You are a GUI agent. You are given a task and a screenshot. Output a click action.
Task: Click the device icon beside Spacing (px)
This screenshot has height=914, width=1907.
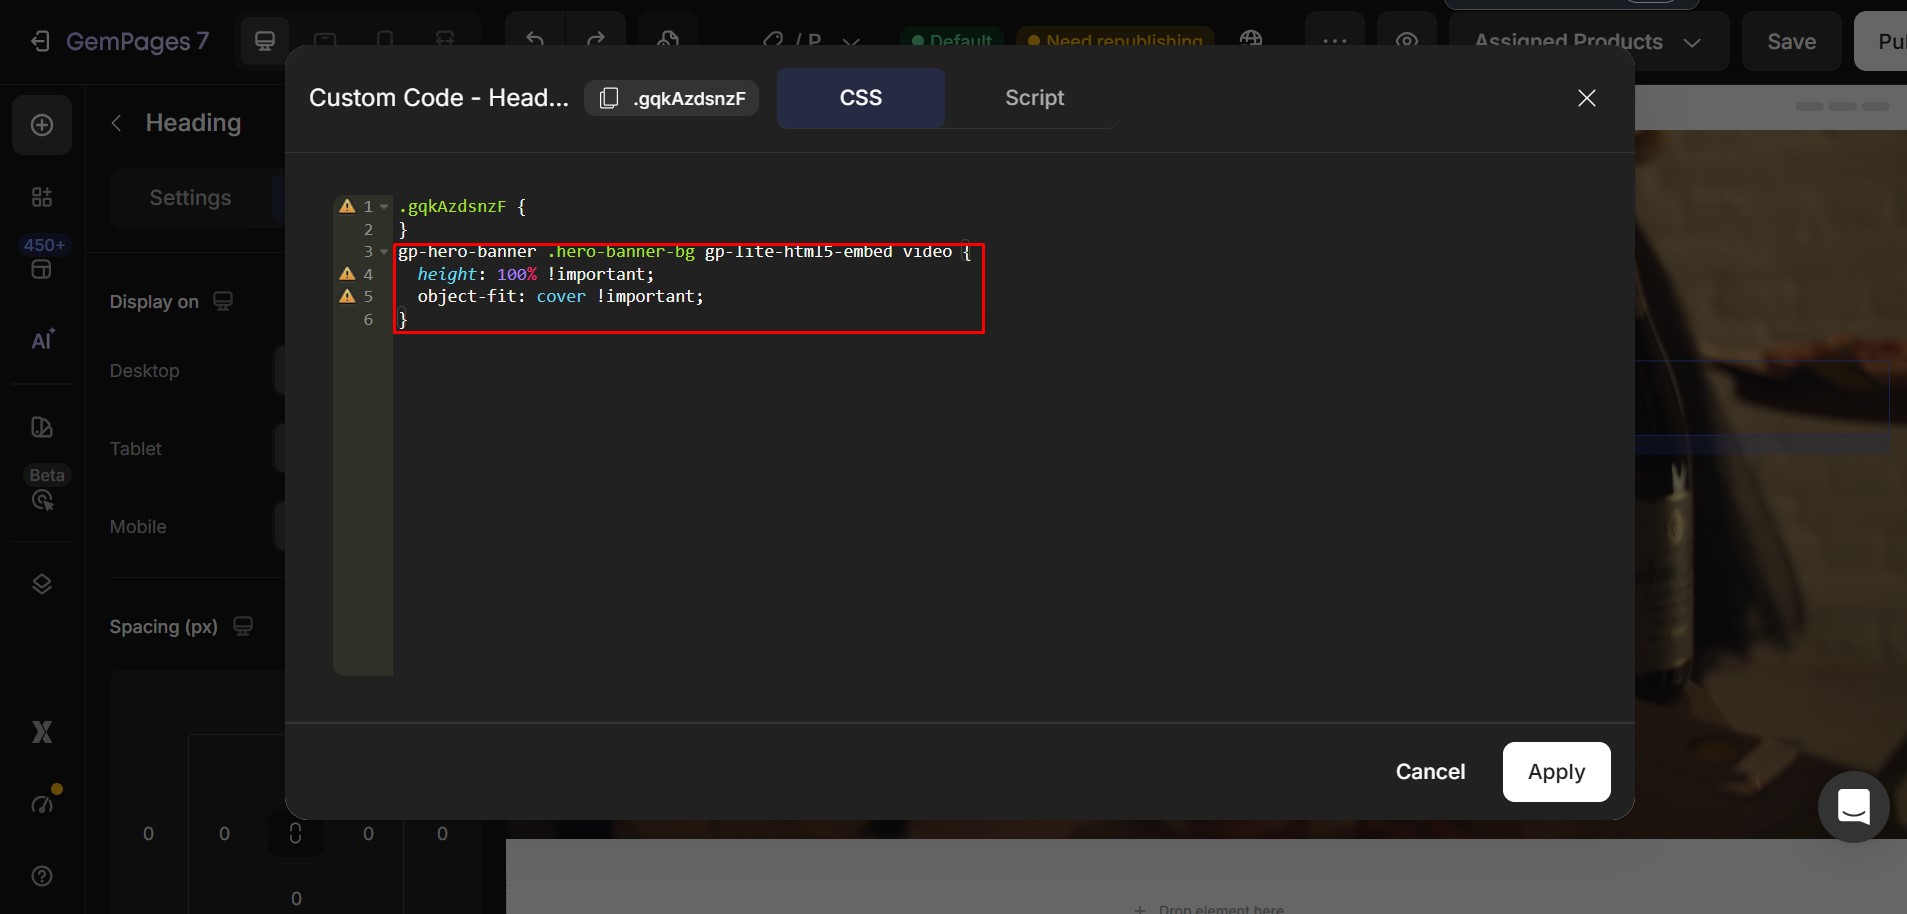[242, 626]
